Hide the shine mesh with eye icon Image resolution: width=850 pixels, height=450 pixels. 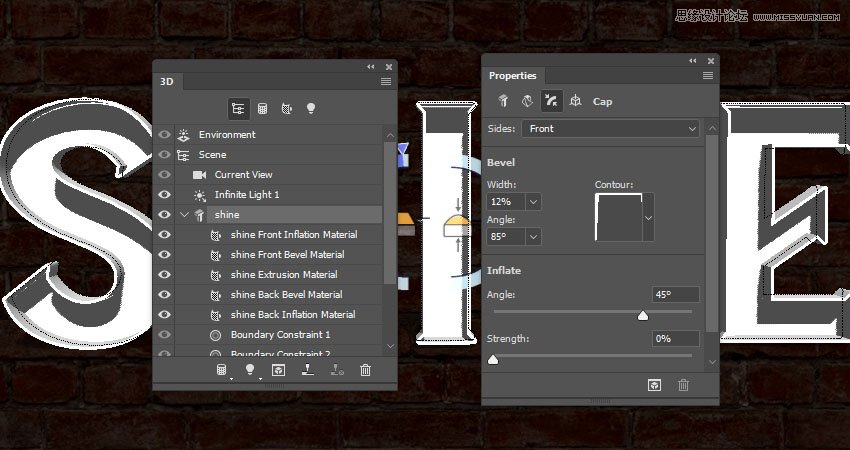164,215
